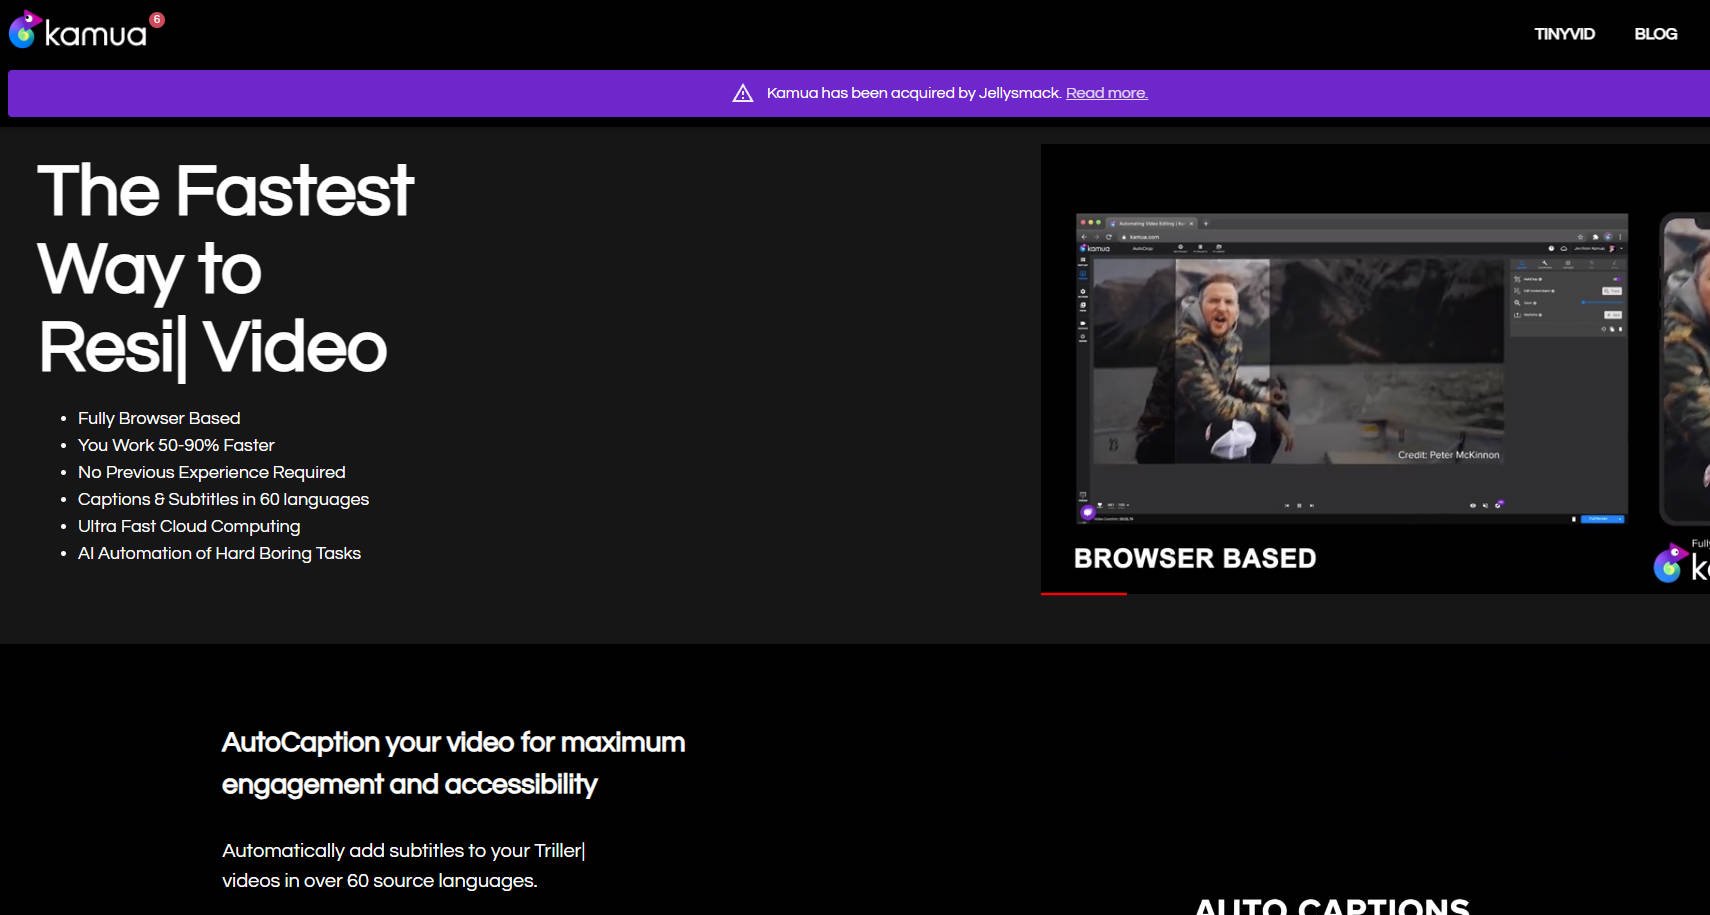Viewport: 1710px width, 915px height.
Task: Click the pause button in the demo player
Action: [x=1299, y=505]
